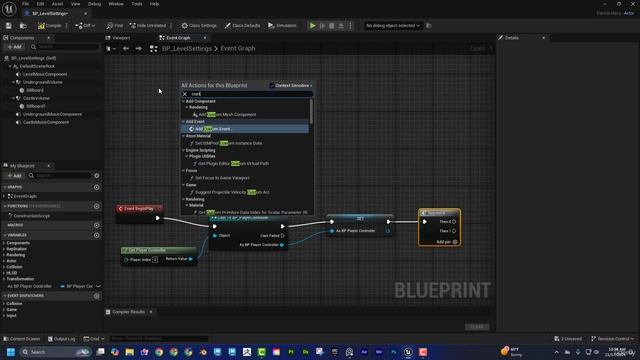Click the Find toolbar button
Viewport: 640px width, 360px height.
(115, 26)
